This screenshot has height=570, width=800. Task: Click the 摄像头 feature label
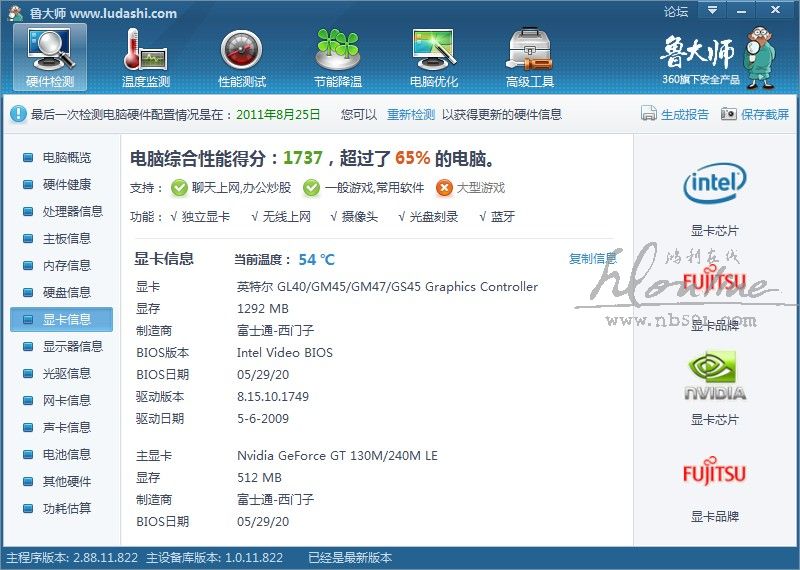tap(360, 217)
